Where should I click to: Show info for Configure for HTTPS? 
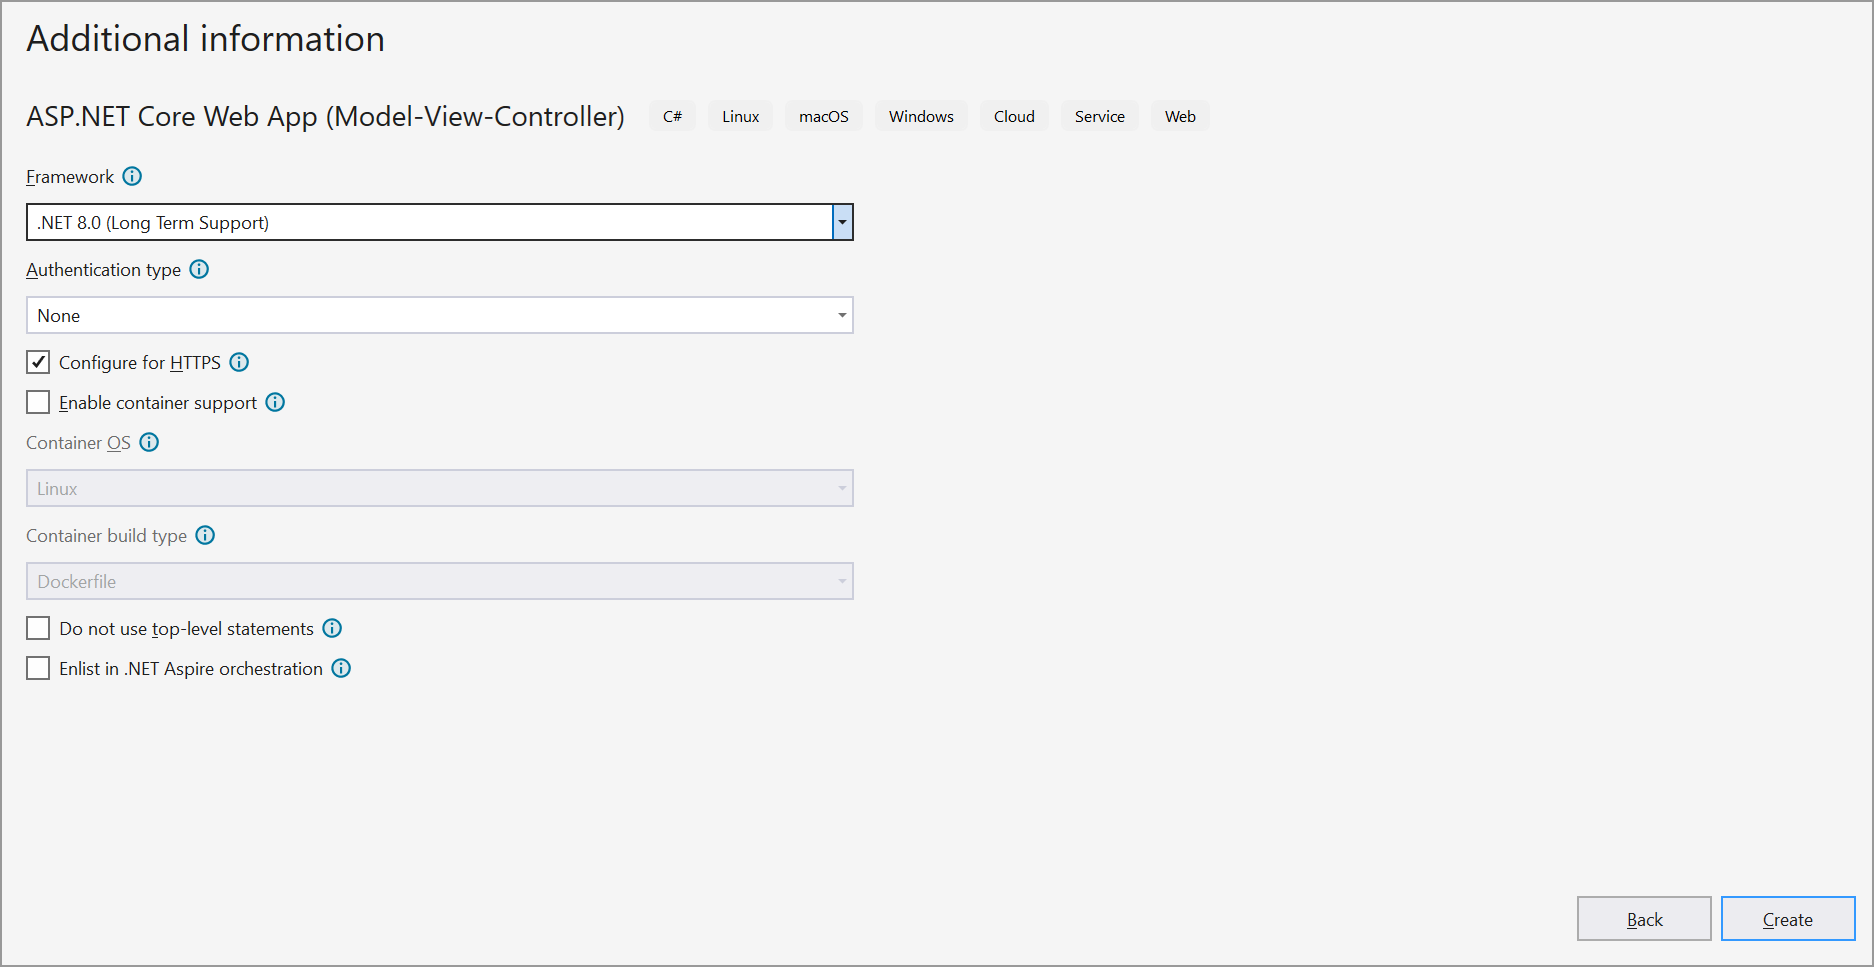(239, 363)
